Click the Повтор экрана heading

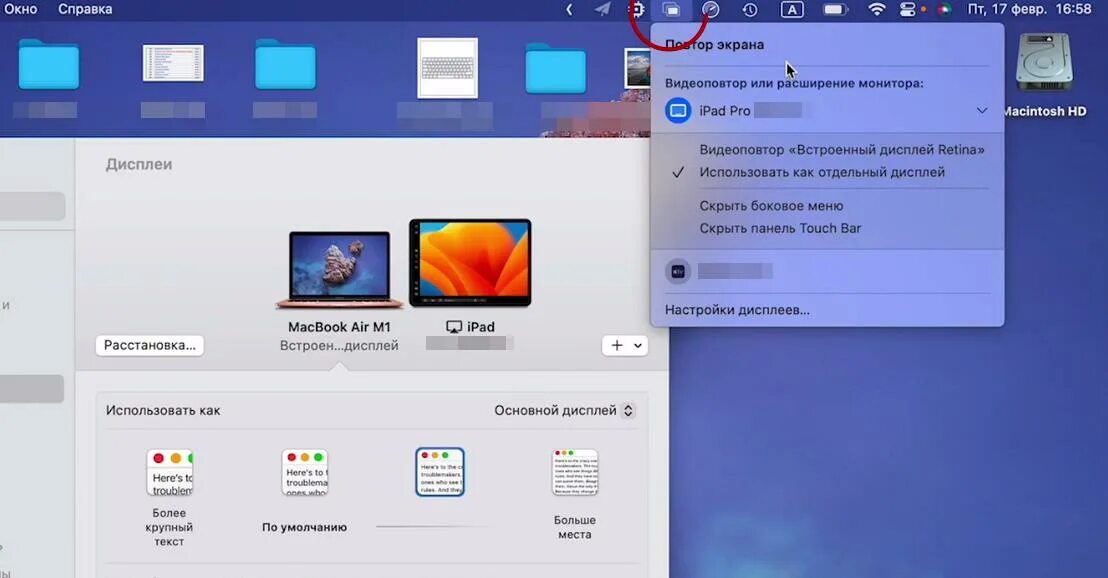click(x=714, y=45)
